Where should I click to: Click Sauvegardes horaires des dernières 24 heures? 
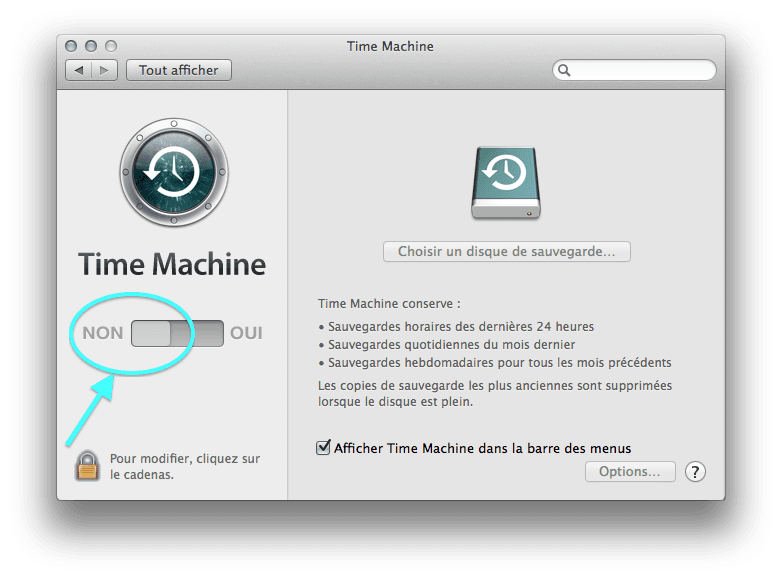(461, 327)
